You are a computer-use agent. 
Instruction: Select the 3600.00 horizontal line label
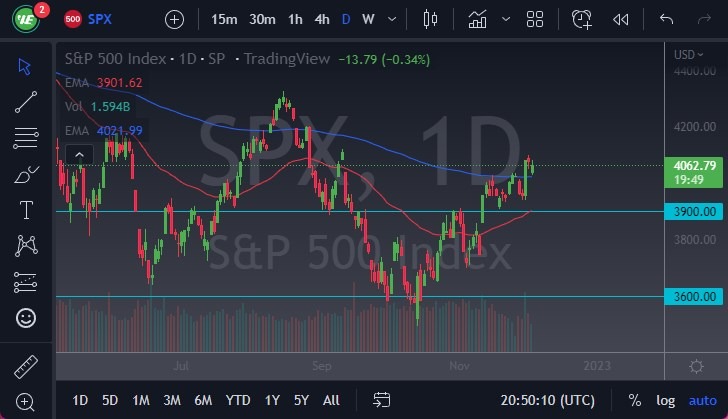[x=694, y=296]
